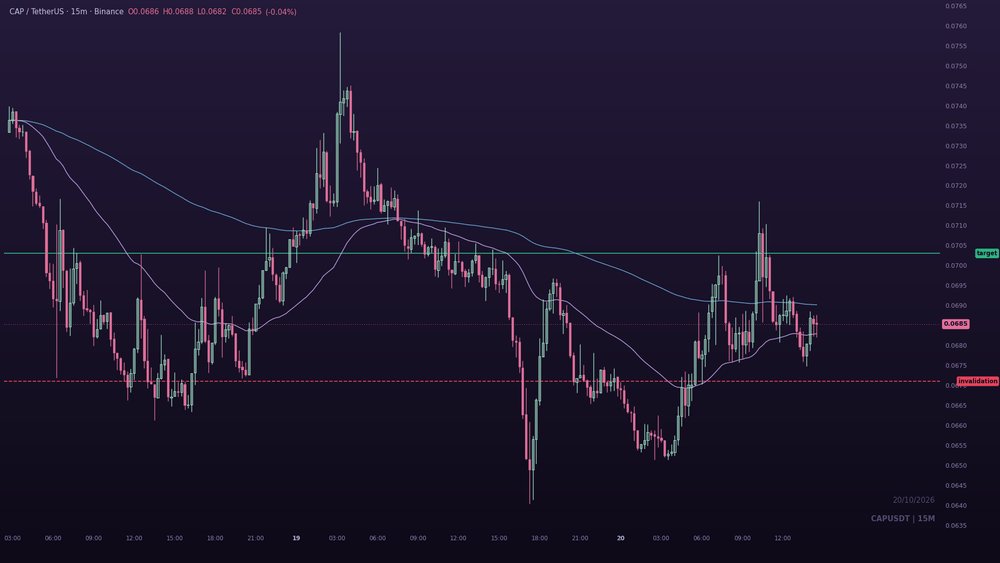Click price axis label 0.0730
This screenshot has height=563, width=1000.
click(956, 146)
